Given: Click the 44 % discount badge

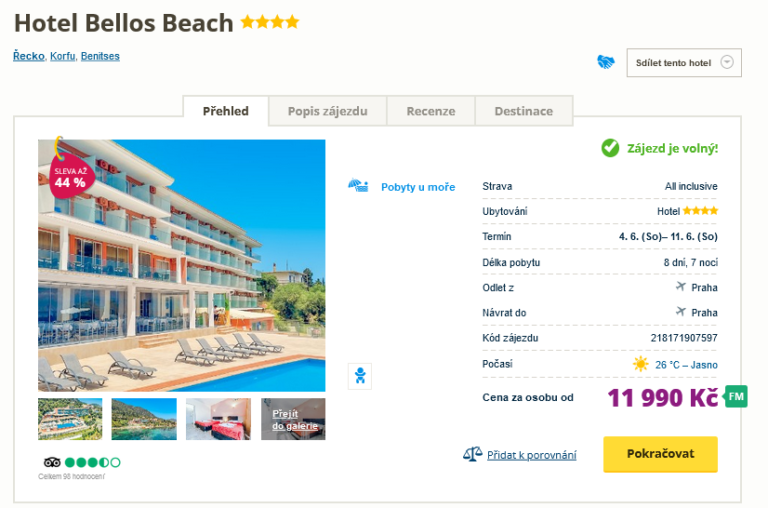Looking at the screenshot, I should point(70,176).
